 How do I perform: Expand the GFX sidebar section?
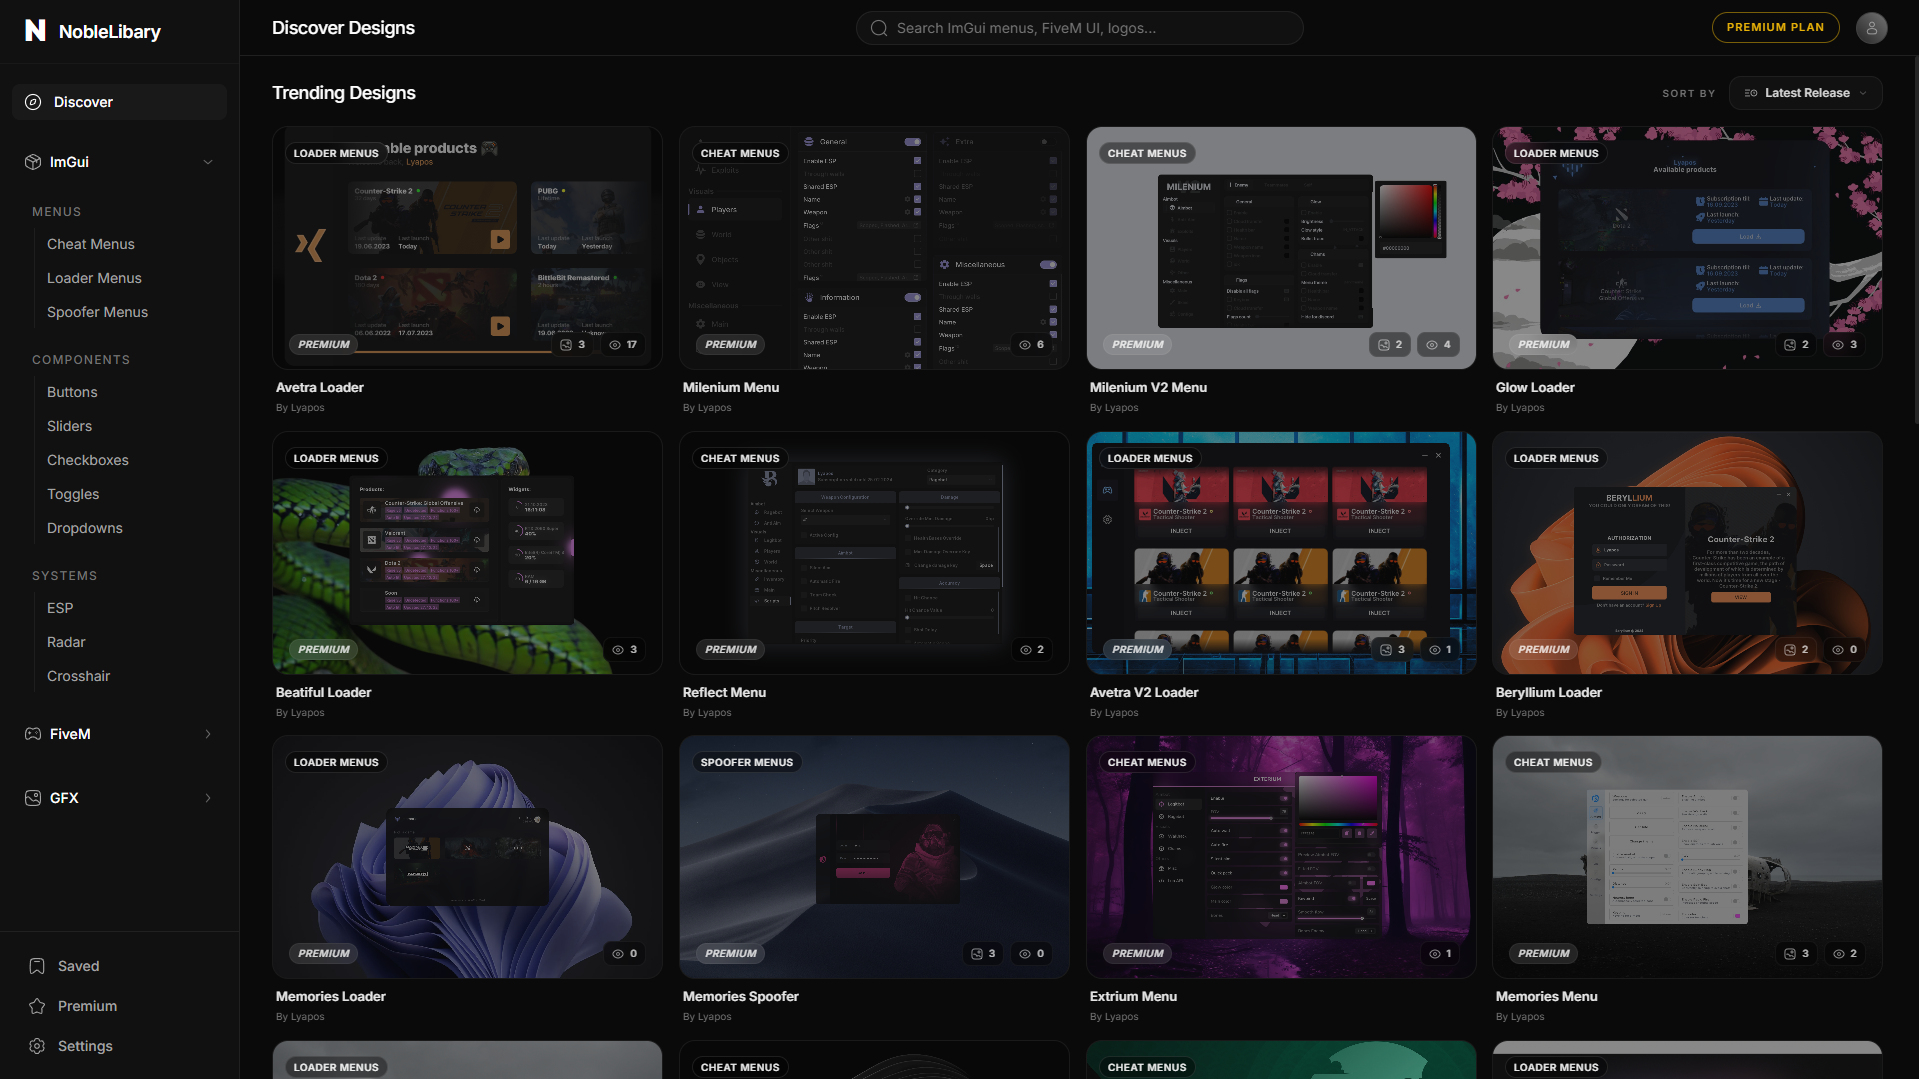[207, 797]
